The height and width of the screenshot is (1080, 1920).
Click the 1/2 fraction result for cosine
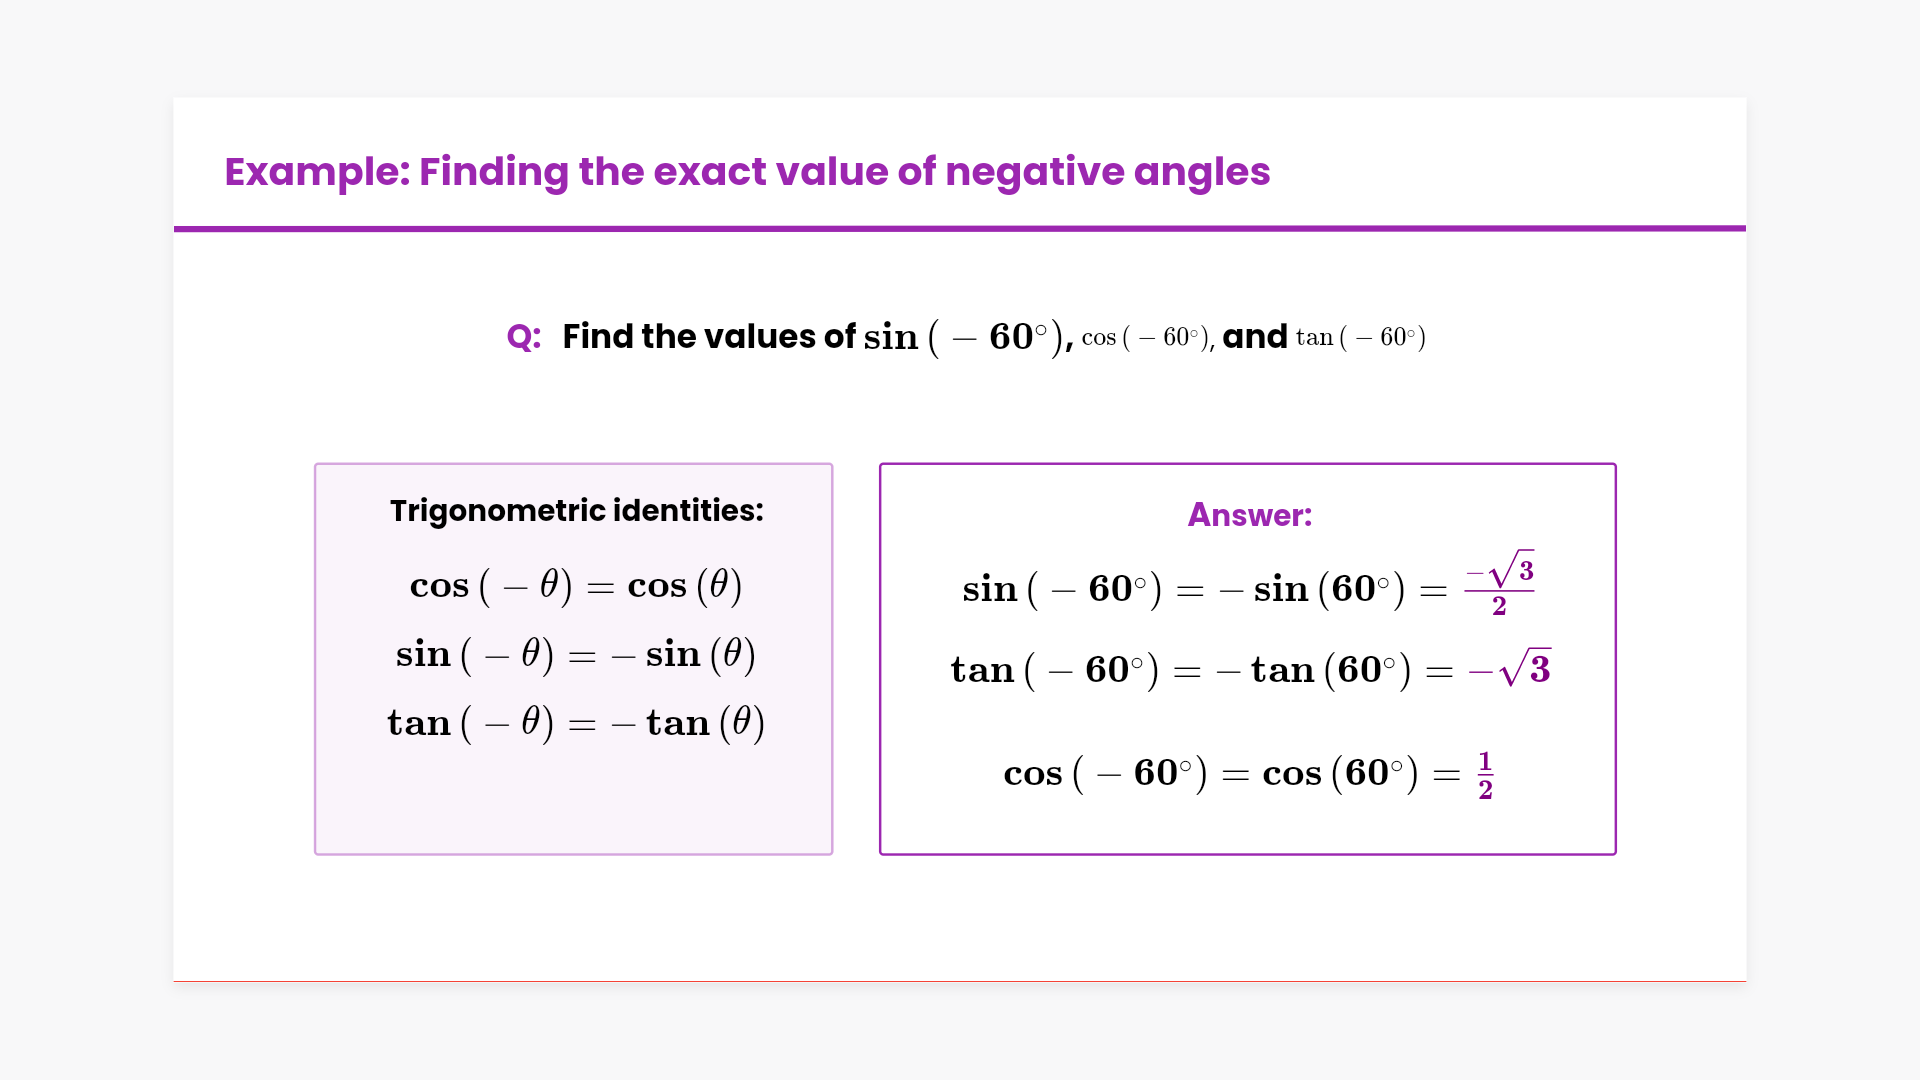(1485, 775)
